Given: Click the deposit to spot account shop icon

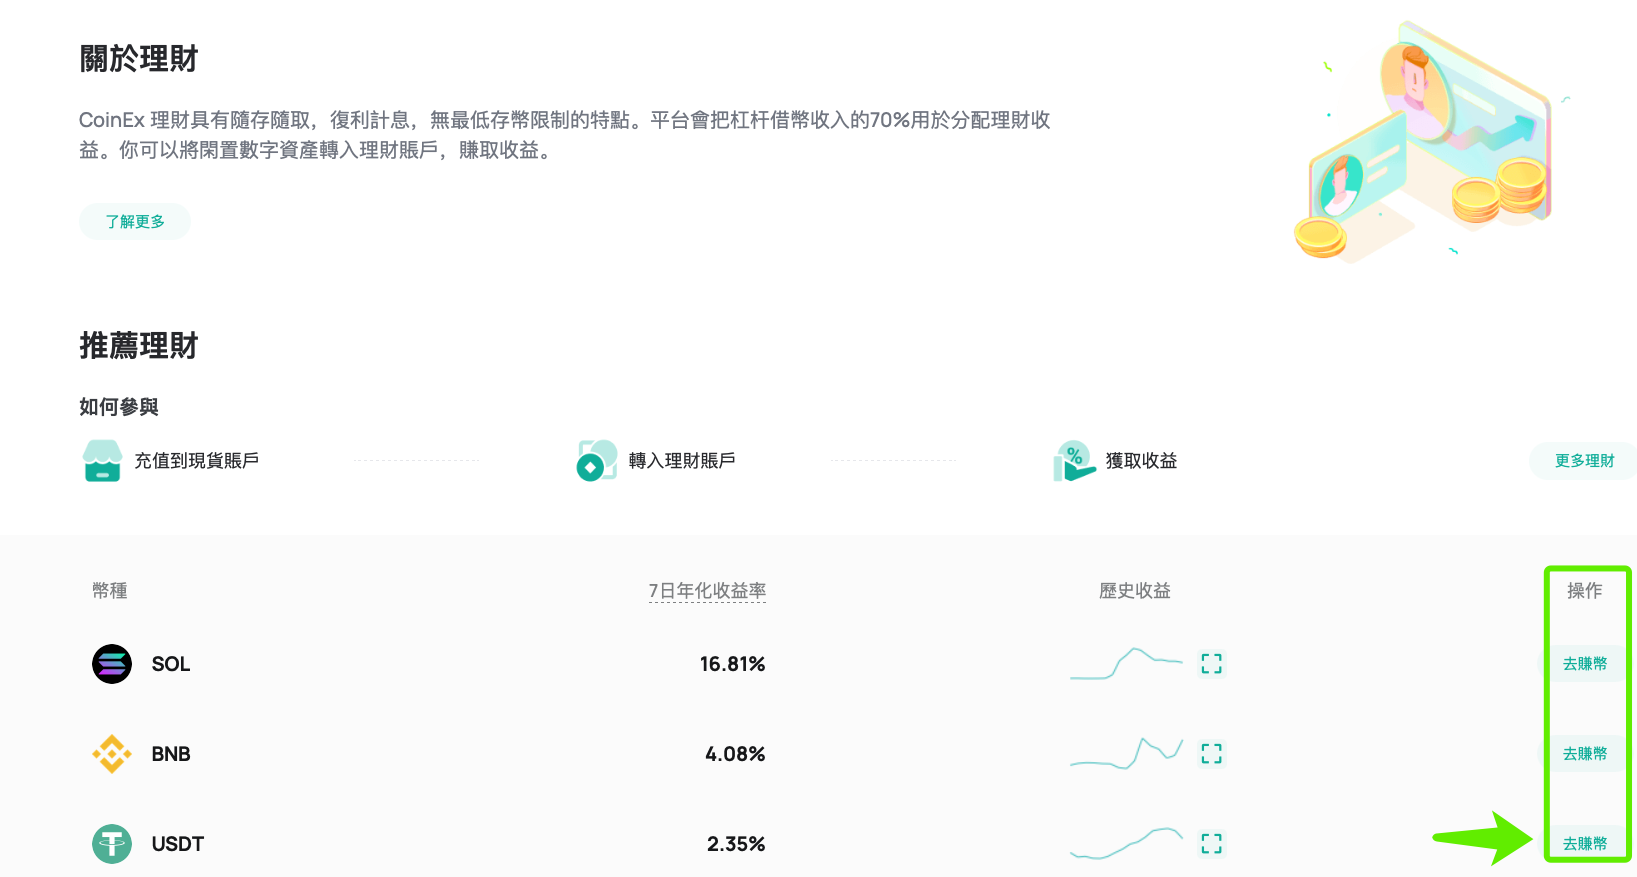Looking at the screenshot, I should coord(102,461).
